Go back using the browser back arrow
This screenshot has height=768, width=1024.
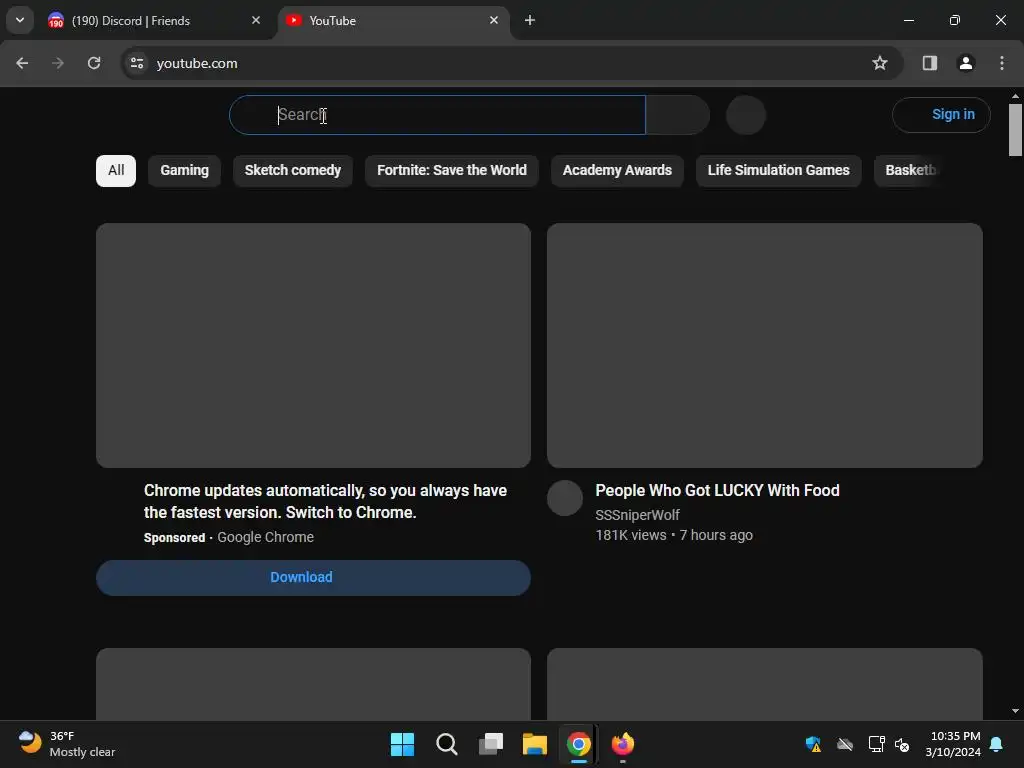pyautogui.click(x=22, y=63)
